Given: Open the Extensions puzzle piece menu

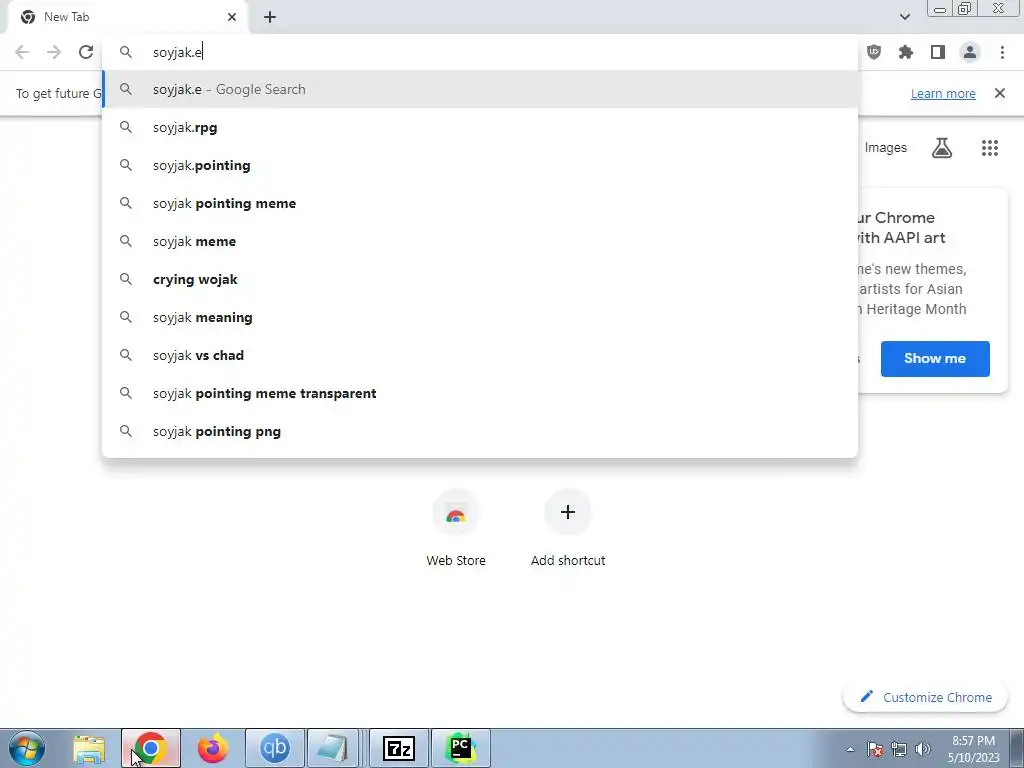Looking at the screenshot, I should (906, 52).
